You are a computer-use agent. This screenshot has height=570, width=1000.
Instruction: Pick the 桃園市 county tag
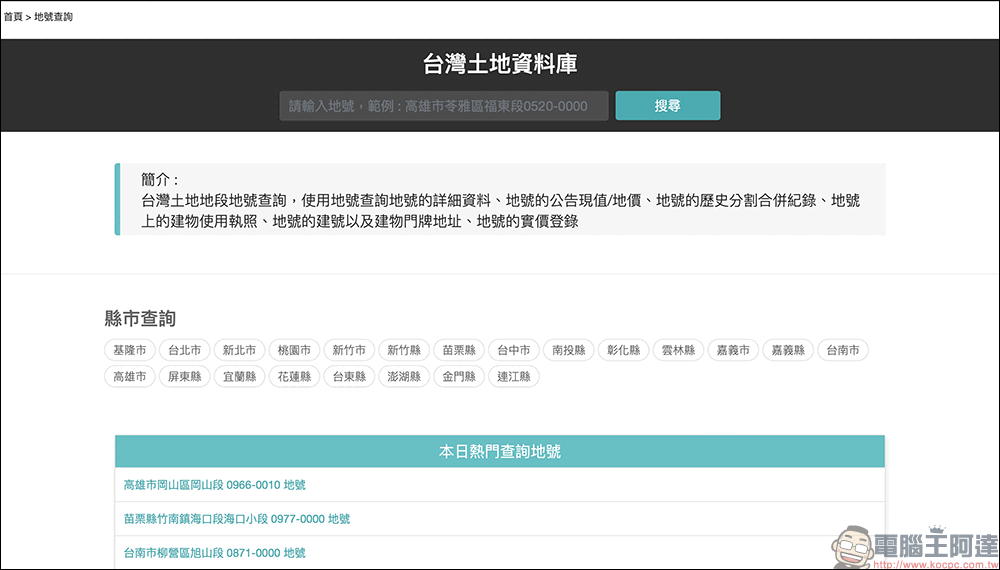(x=294, y=350)
